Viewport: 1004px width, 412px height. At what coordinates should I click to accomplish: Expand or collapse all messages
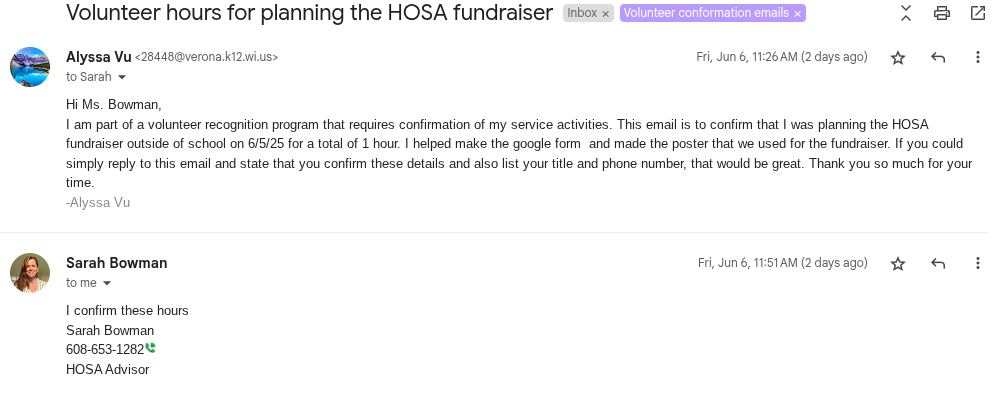906,13
